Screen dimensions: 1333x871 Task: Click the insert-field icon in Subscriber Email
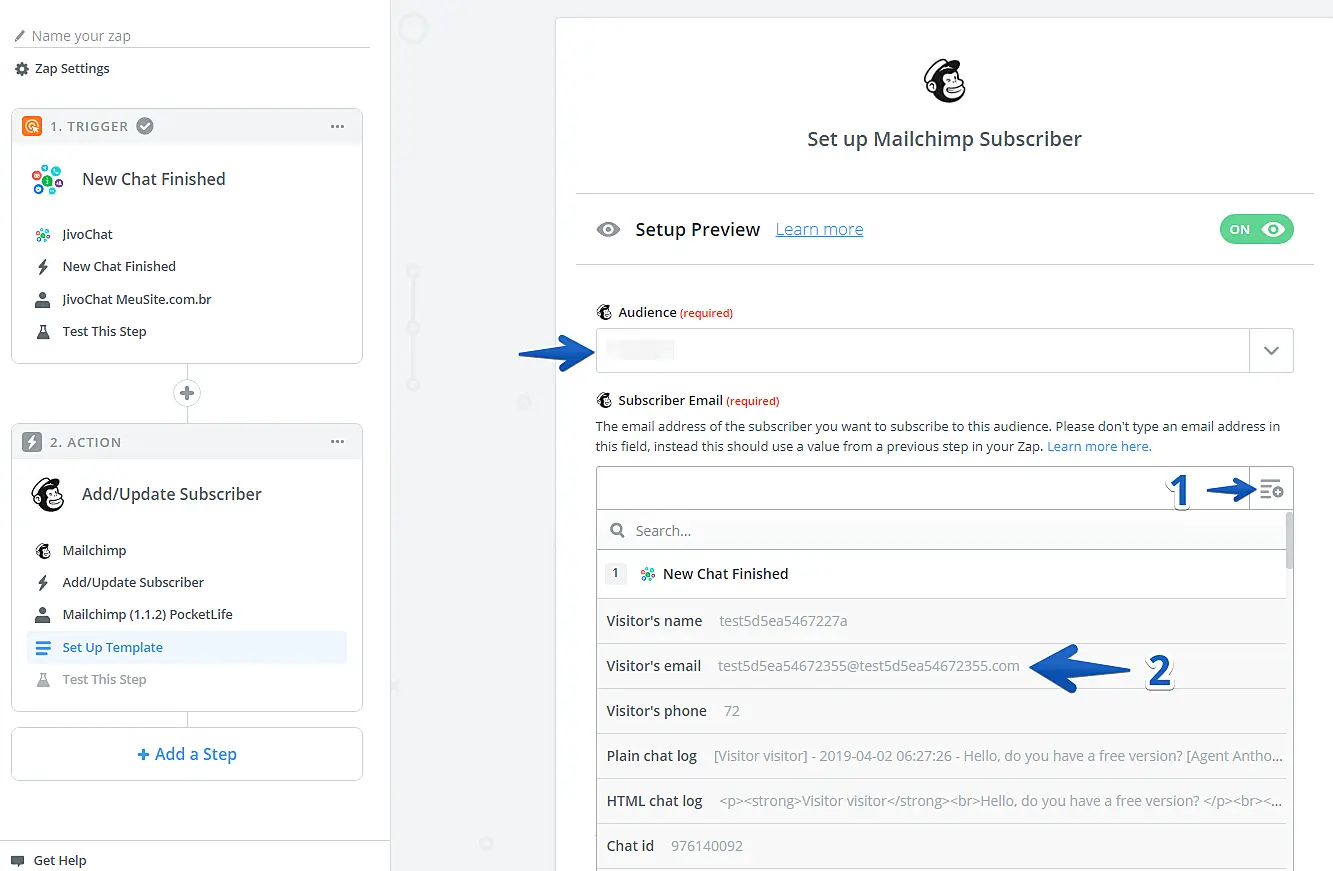point(1271,490)
